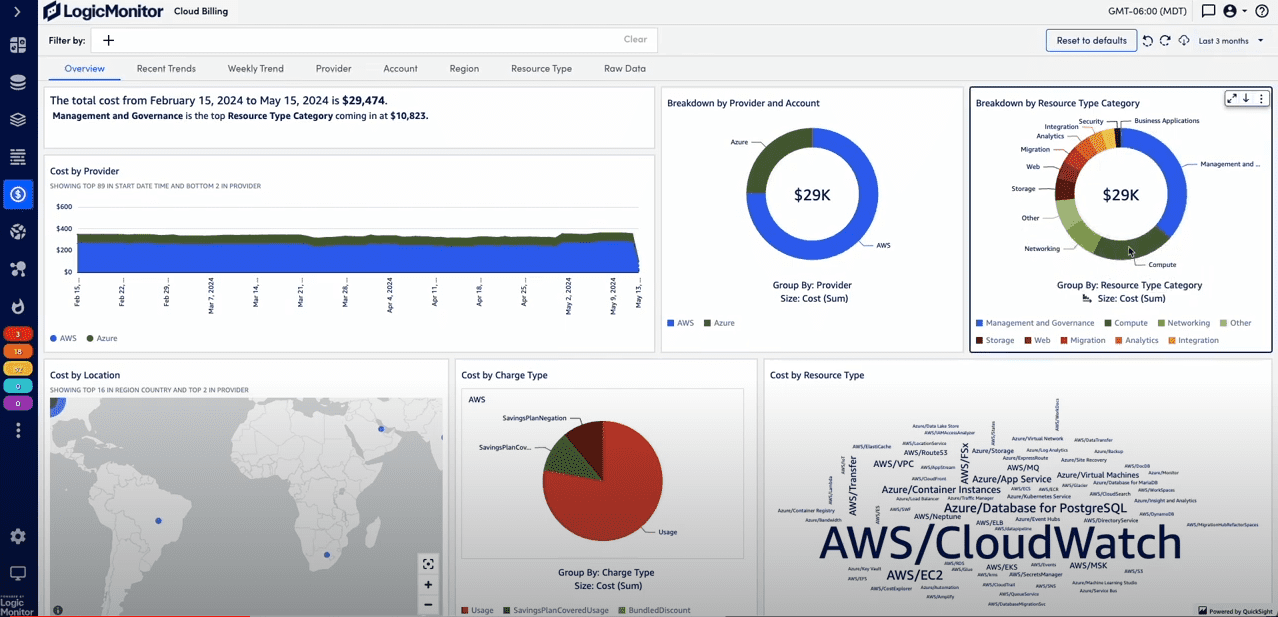Screen dimensions: 1278x617
Task: Zoom in the location map with plus
Action: point(428,585)
